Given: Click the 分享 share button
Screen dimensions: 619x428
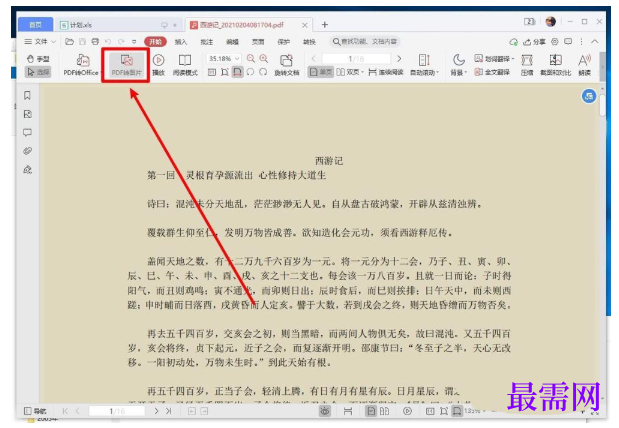Looking at the screenshot, I should click(535, 41).
